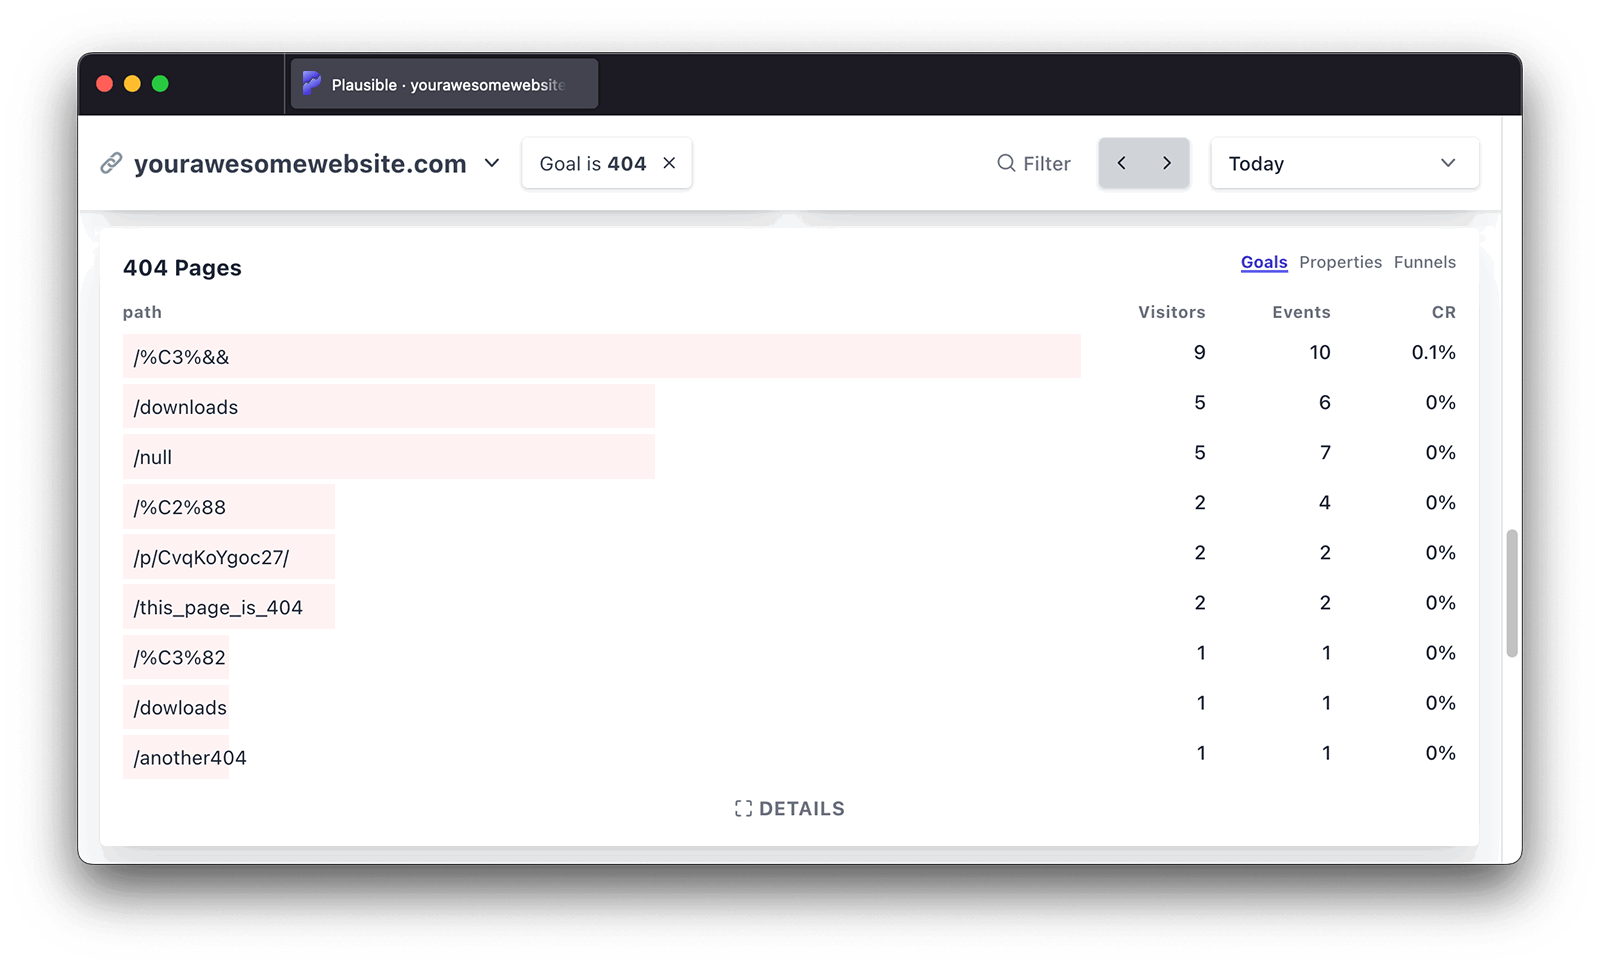Click the magnifying glass search icon
This screenshot has height=967, width=1600.
(x=1006, y=163)
